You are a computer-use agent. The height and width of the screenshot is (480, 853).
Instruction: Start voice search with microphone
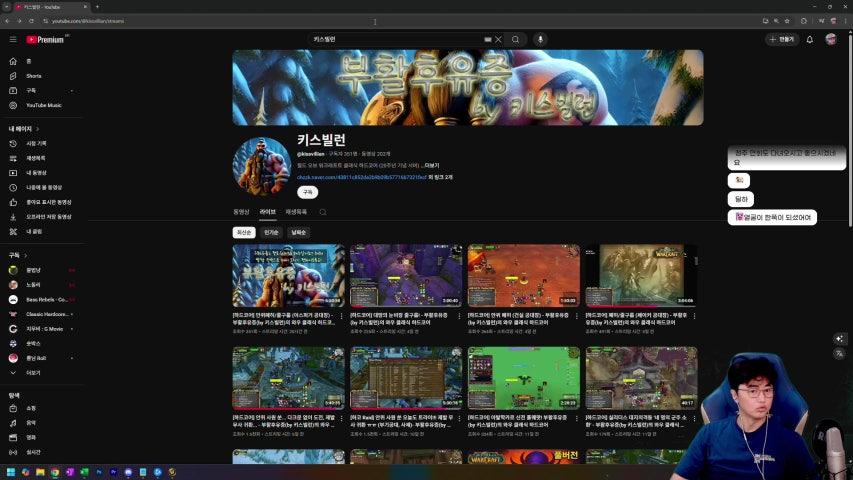pos(540,39)
